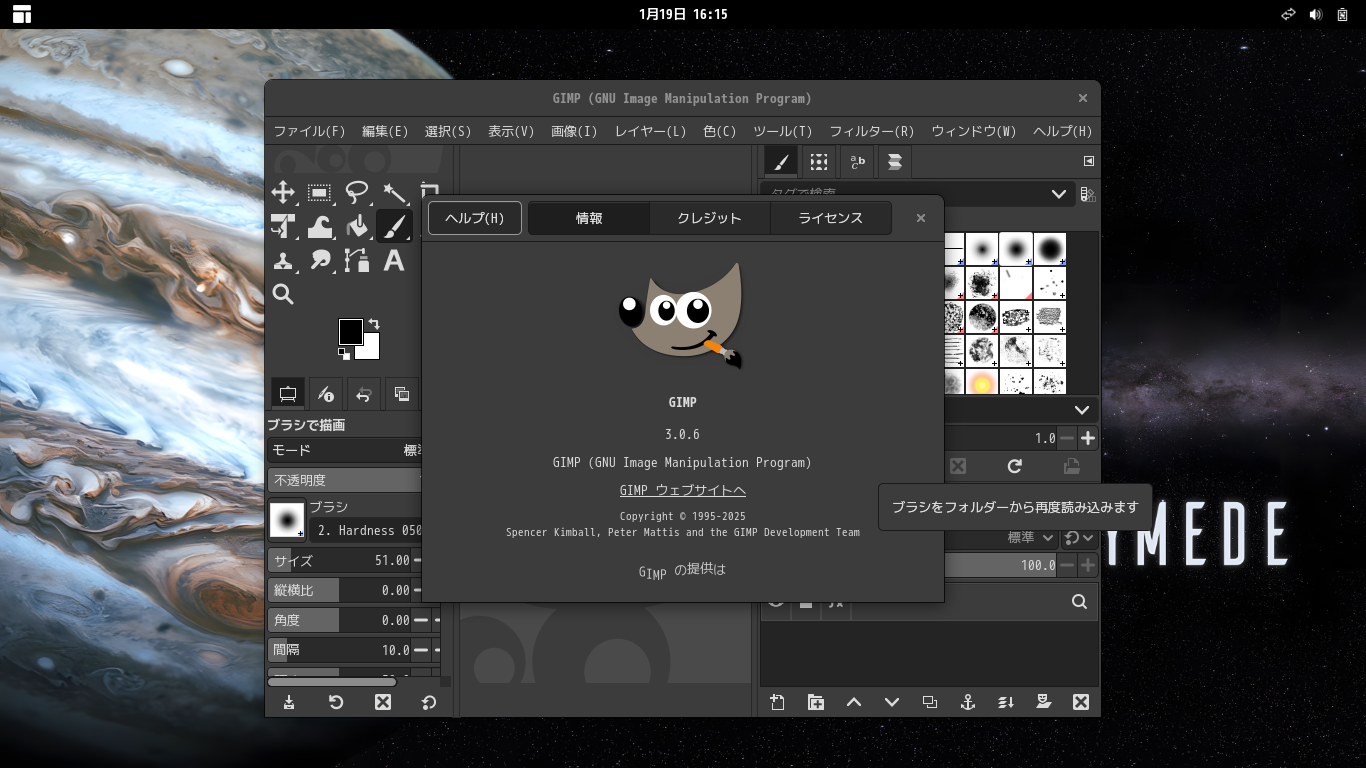Screen dimensions: 1366x768
Task: Click the anchor layer icon
Action: pyautogui.click(x=967, y=702)
